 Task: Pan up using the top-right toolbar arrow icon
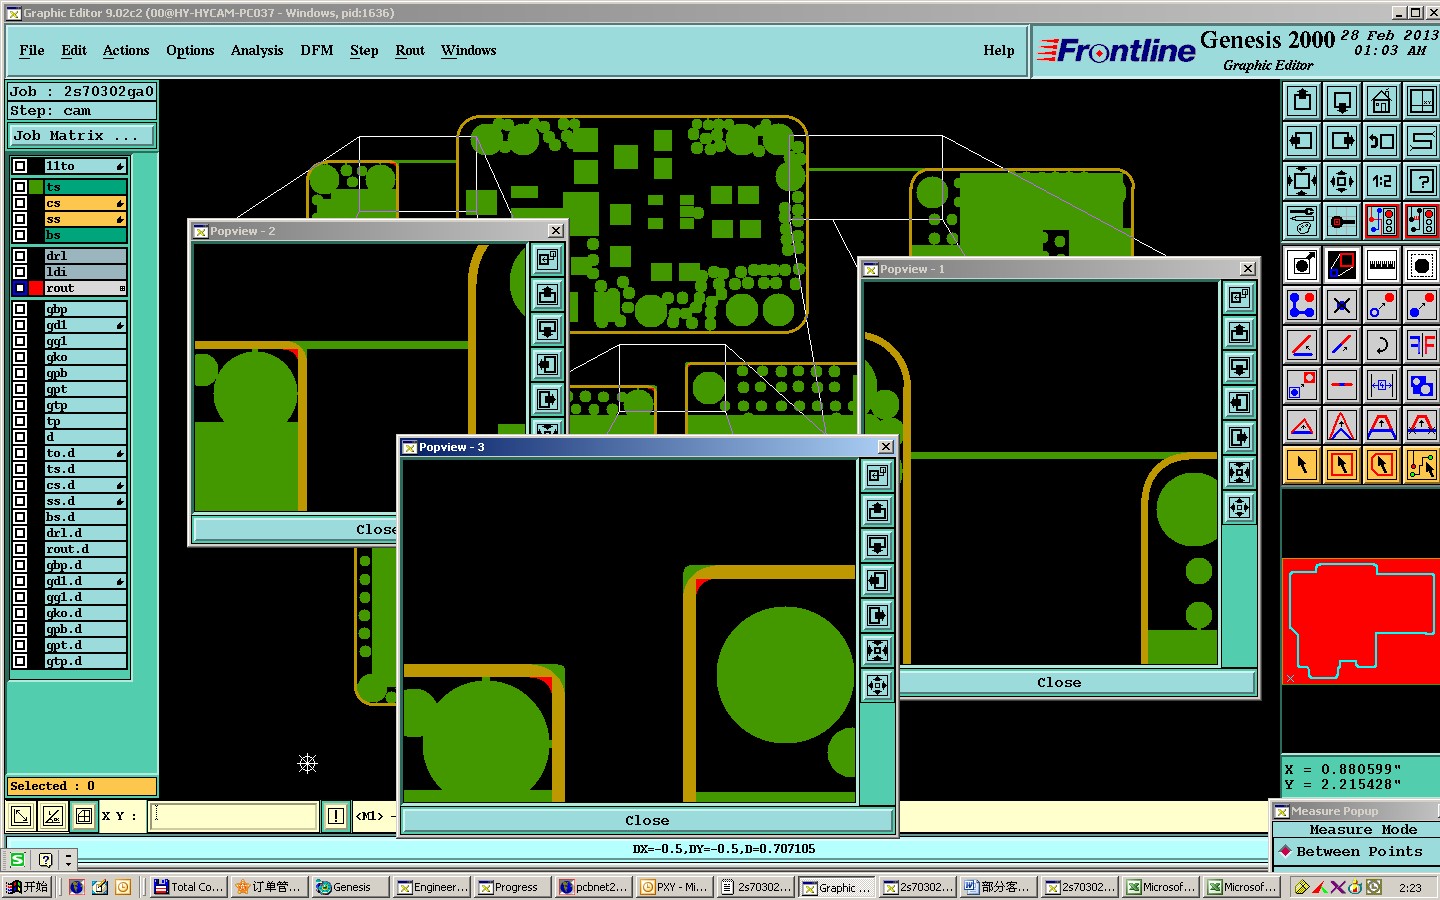coord(1302,101)
